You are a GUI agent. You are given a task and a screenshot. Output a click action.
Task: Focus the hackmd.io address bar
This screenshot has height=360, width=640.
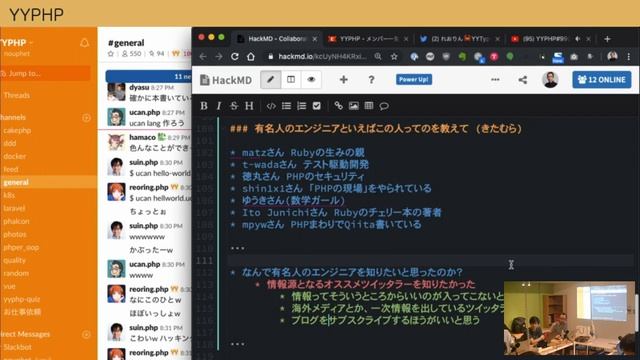click(322, 57)
